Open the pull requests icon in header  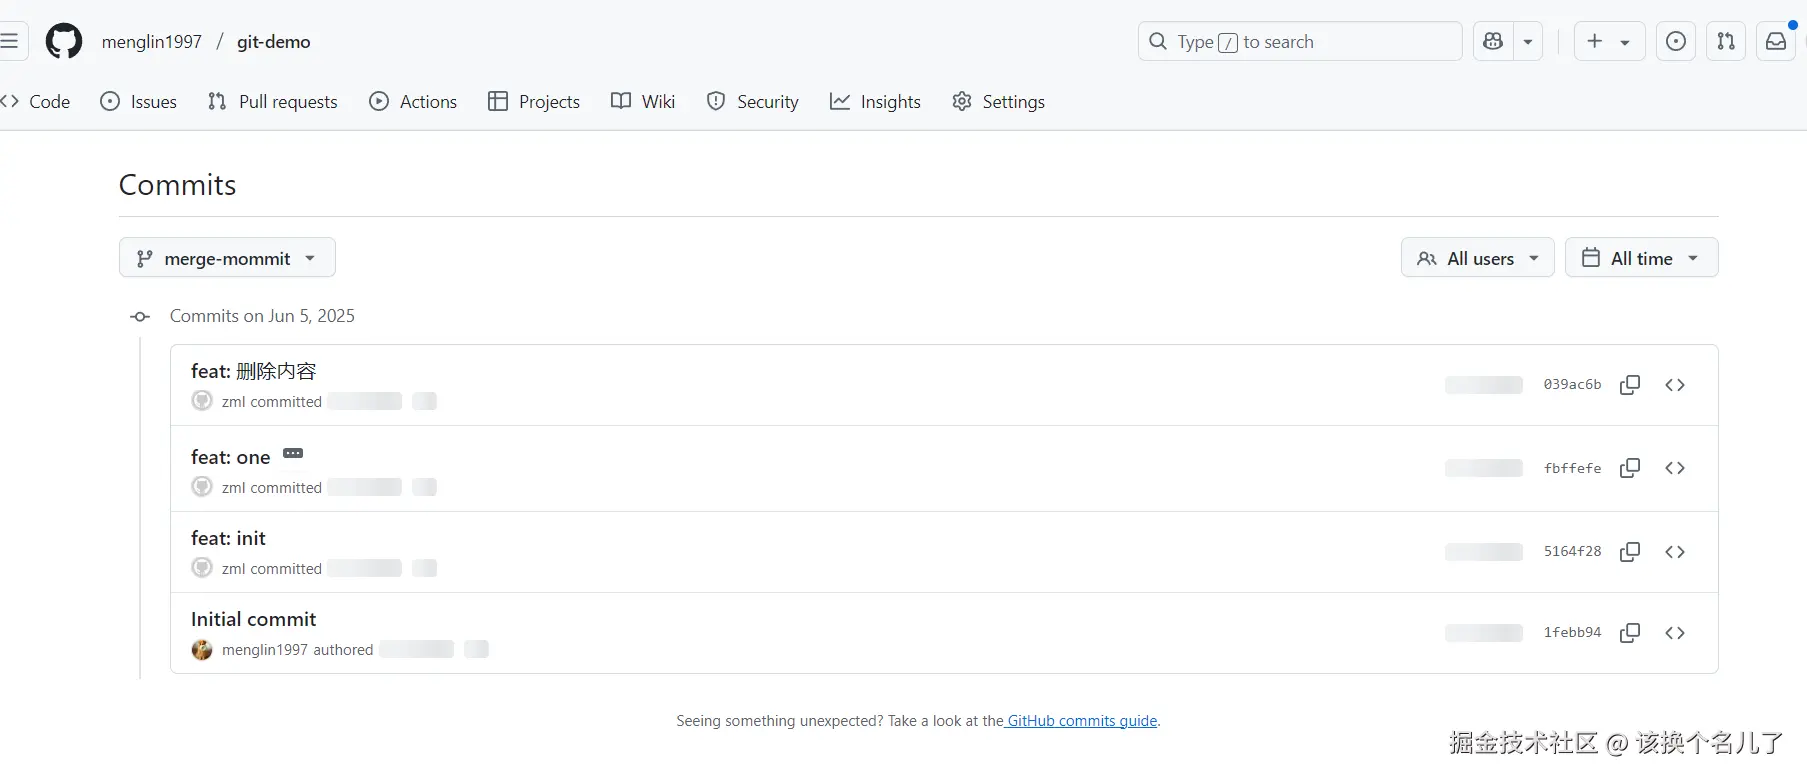[x=1726, y=41]
